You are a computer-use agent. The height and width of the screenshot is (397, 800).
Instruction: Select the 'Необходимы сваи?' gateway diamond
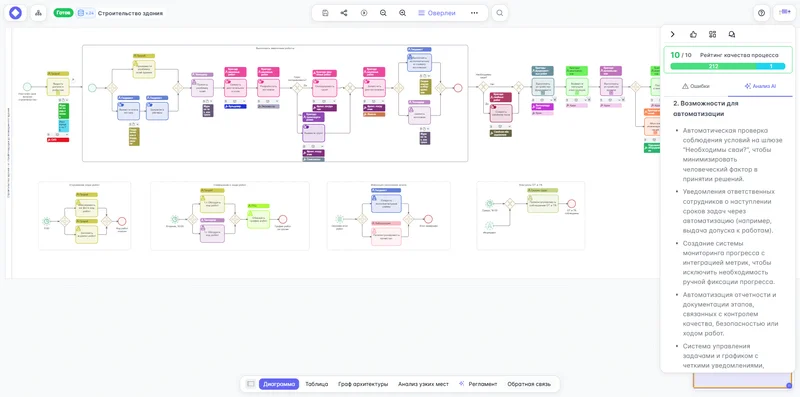[x=483, y=87]
